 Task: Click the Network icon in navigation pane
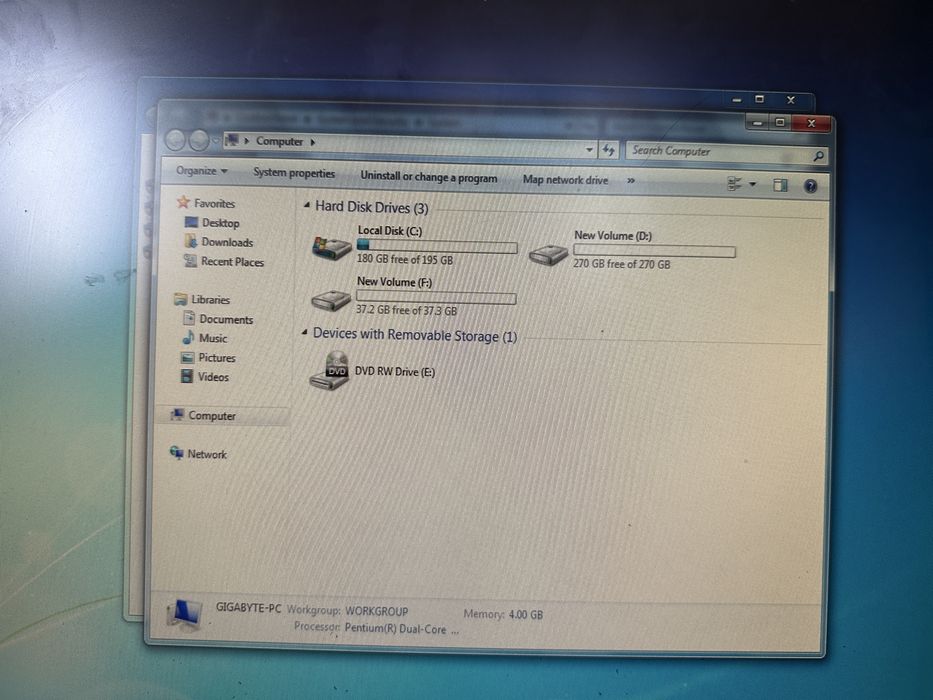[176, 452]
